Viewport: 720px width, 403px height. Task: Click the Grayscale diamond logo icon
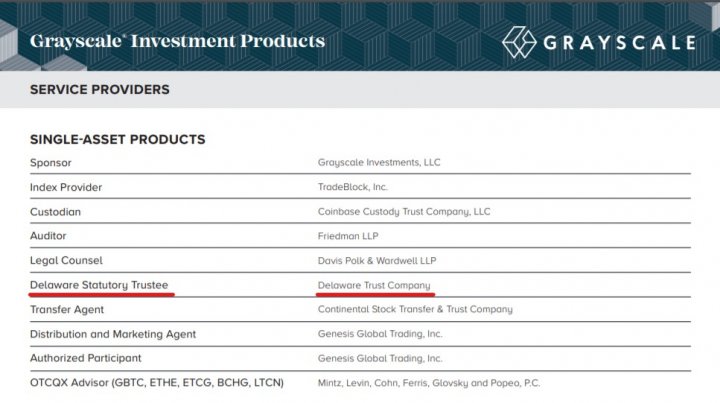[520, 42]
